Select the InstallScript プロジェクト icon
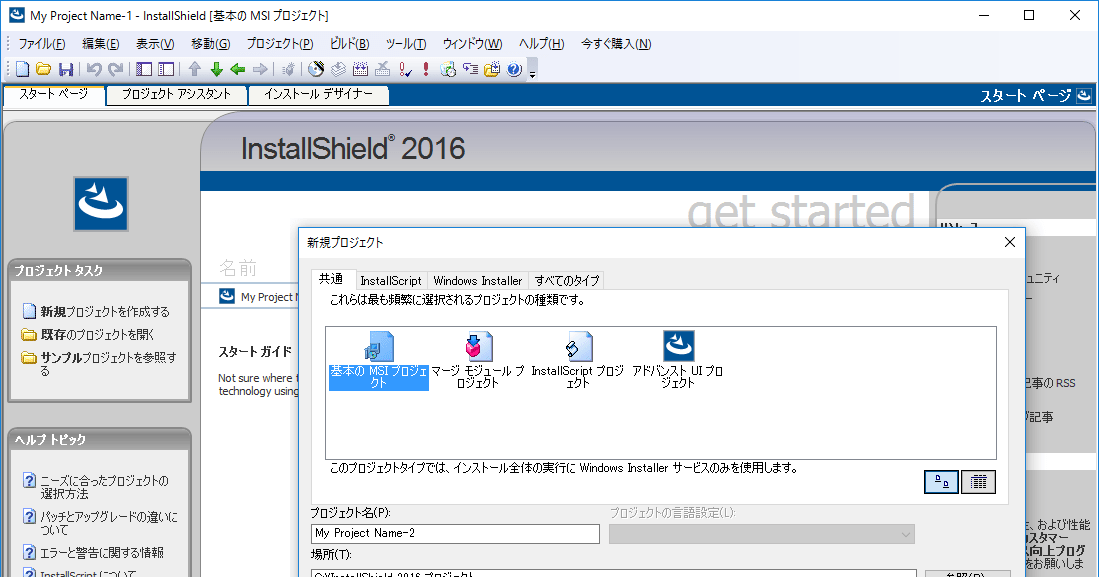The height and width of the screenshot is (577, 1099). point(578,360)
